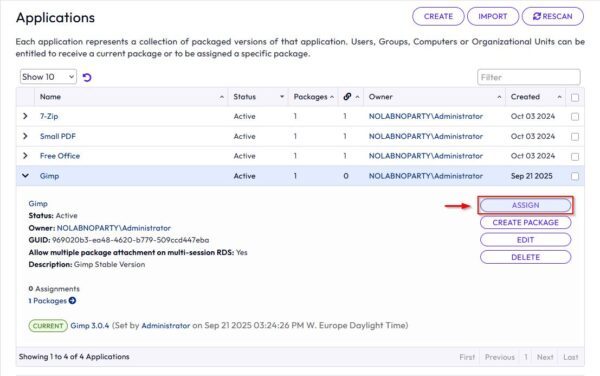Open the arrow icon next to 1 Packages
The image size is (600, 376).
tap(72, 301)
